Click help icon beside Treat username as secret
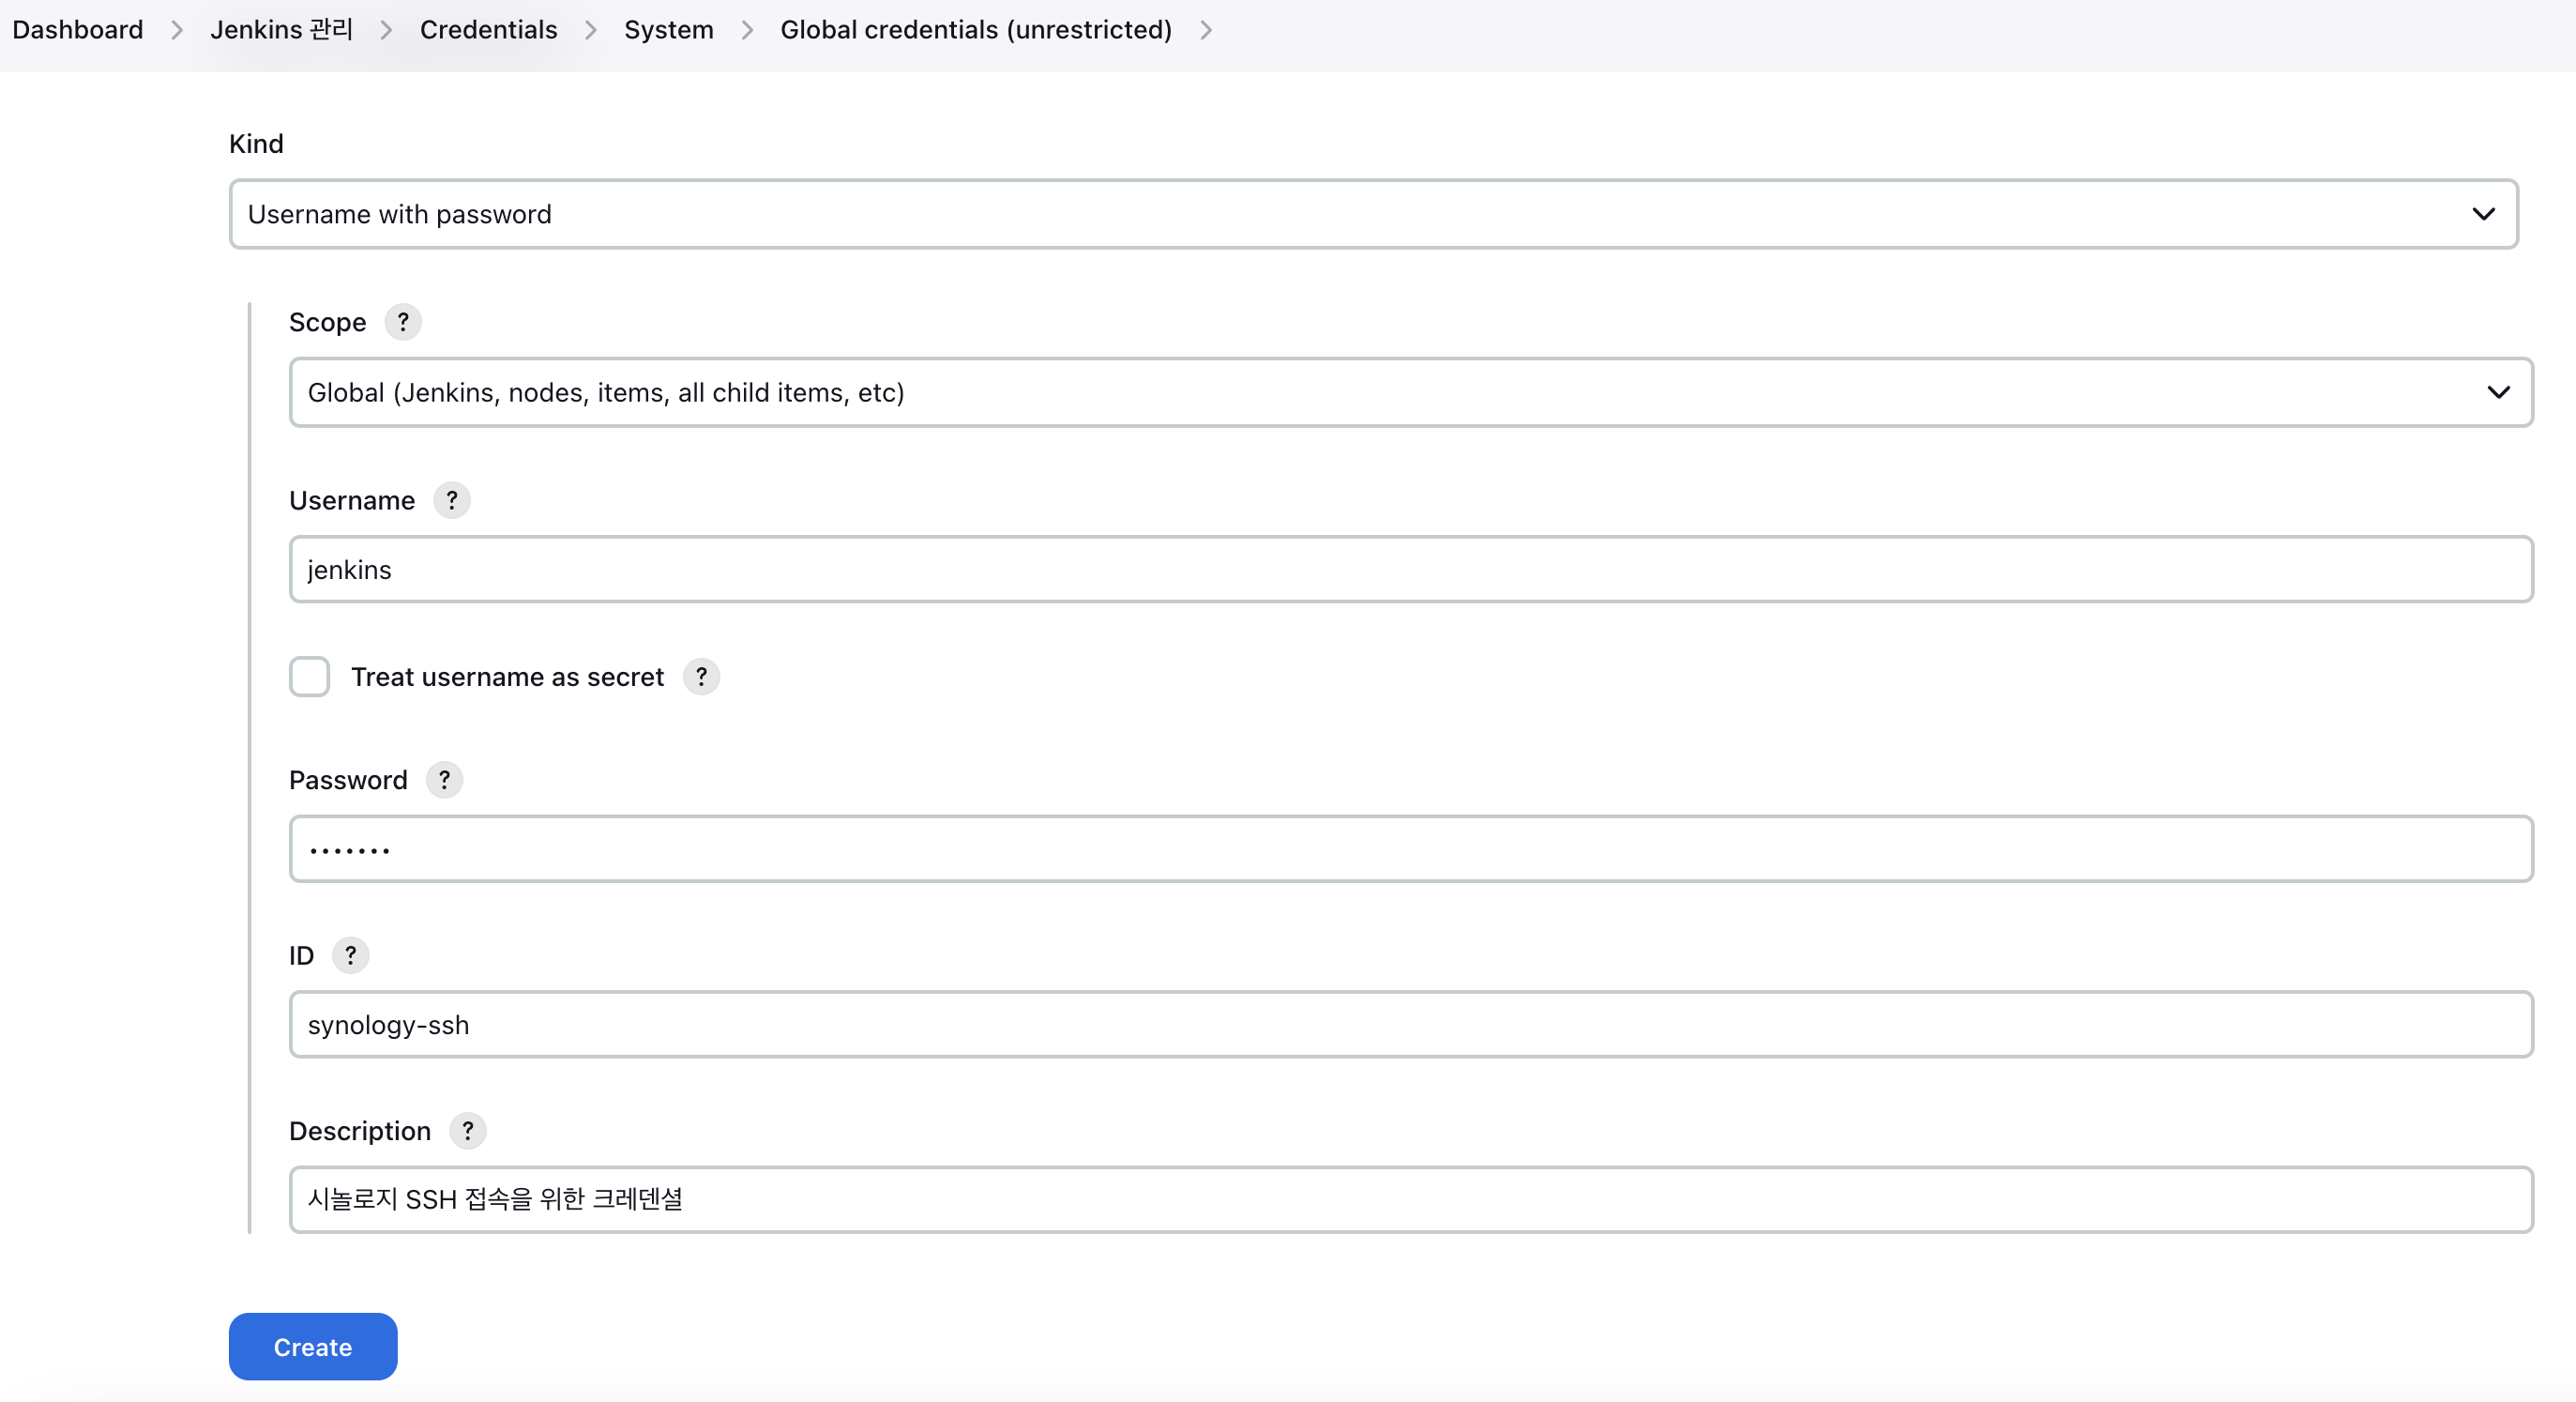The height and width of the screenshot is (1402, 2576). (701, 677)
